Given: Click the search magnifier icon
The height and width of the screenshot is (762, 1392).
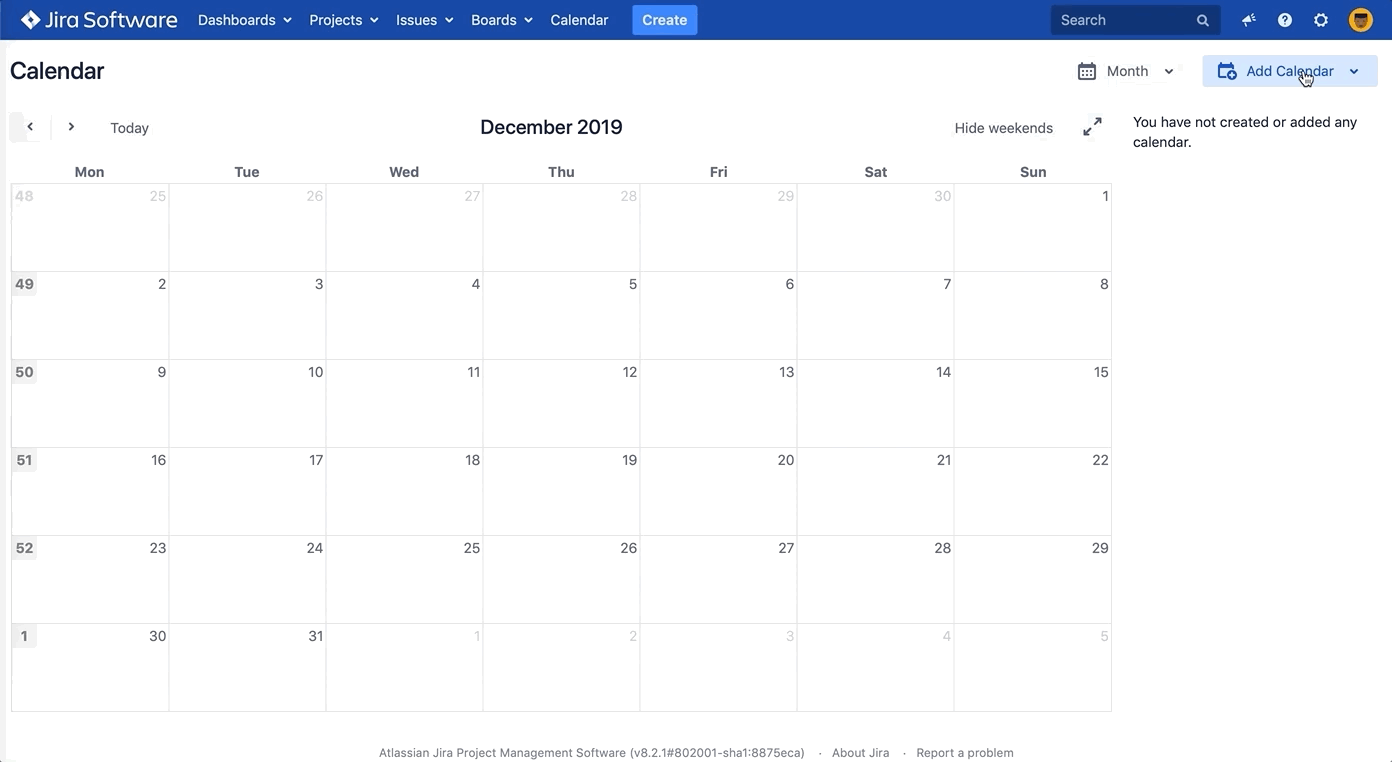Looking at the screenshot, I should 1203,20.
